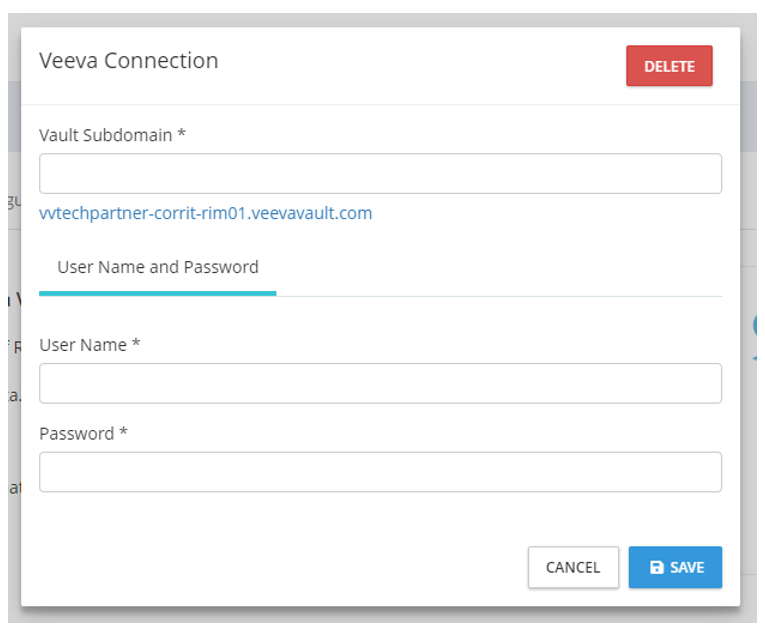Click the Vault Subdomain label
This screenshot has height=624, width=765.
(x=106, y=135)
